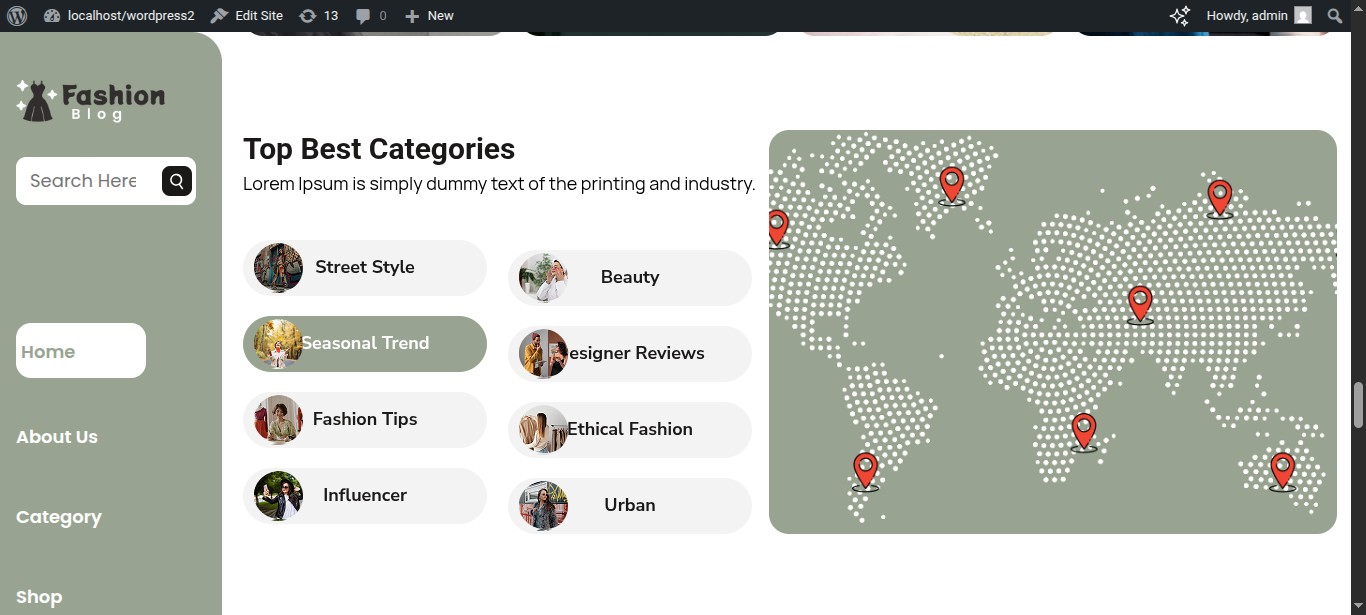The width and height of the screenshot is (1366, 615).
Task: Open the localhost/wordpress2 site menu
Action: (119, 16)
